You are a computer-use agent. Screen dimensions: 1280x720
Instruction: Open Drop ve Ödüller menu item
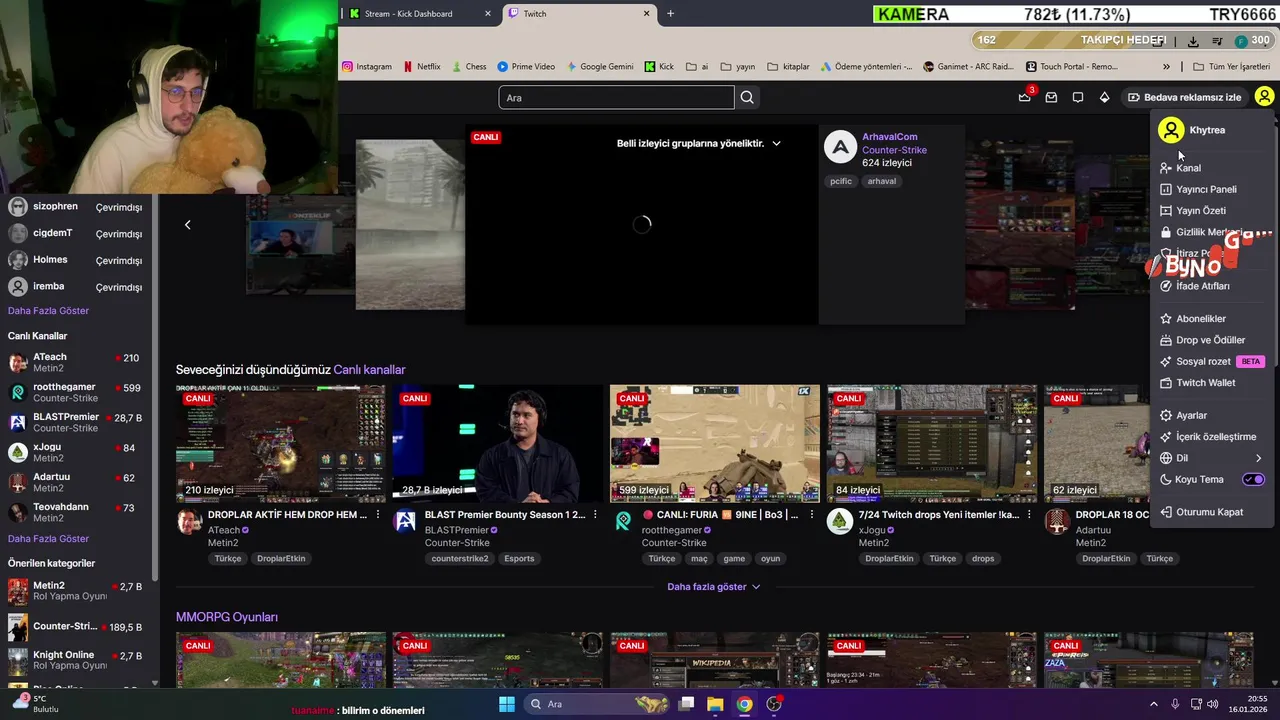point(1211,340)
